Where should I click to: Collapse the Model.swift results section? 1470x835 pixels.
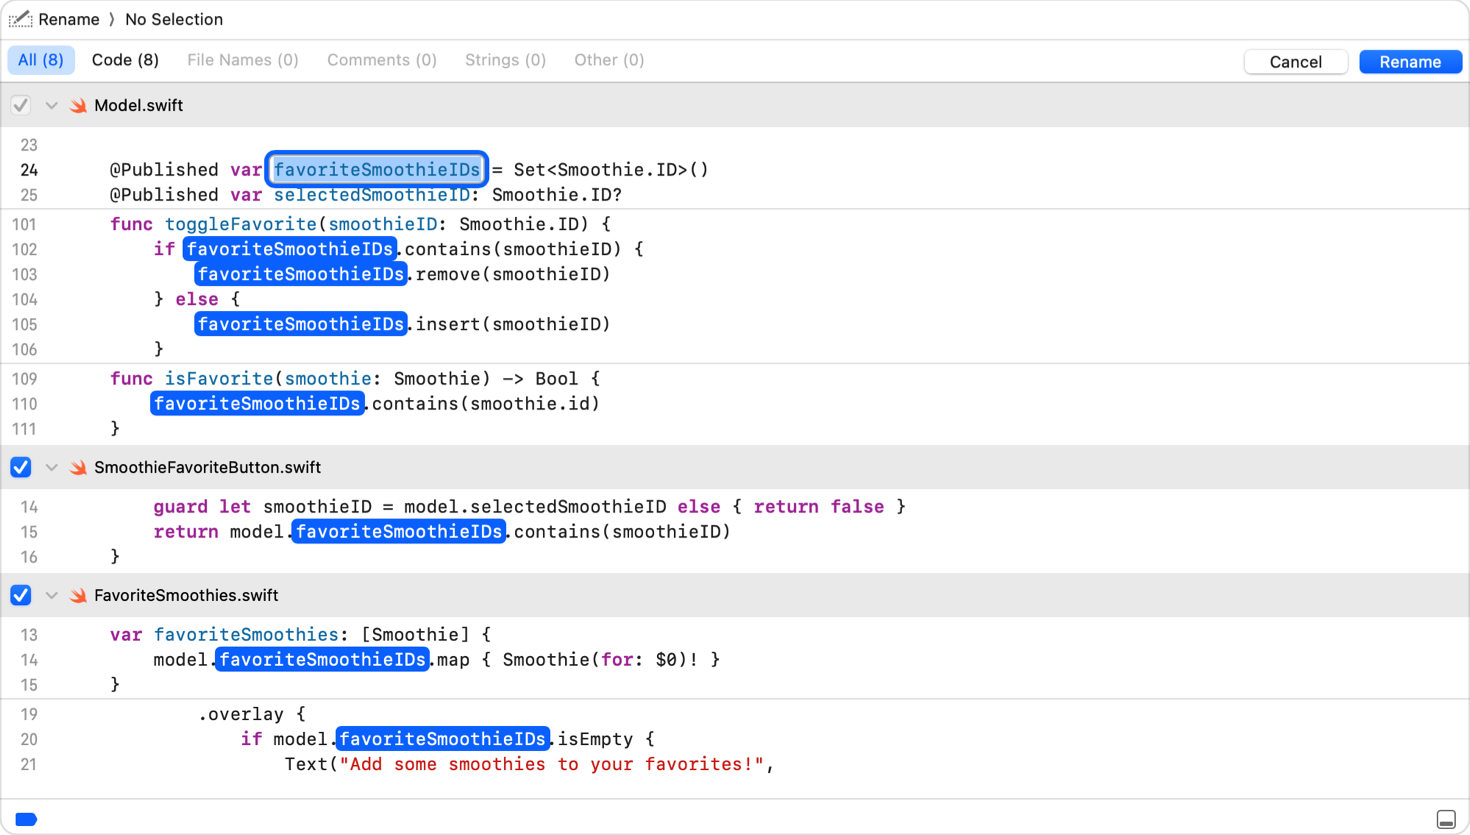pyautogui.click(x=51, y=105)
